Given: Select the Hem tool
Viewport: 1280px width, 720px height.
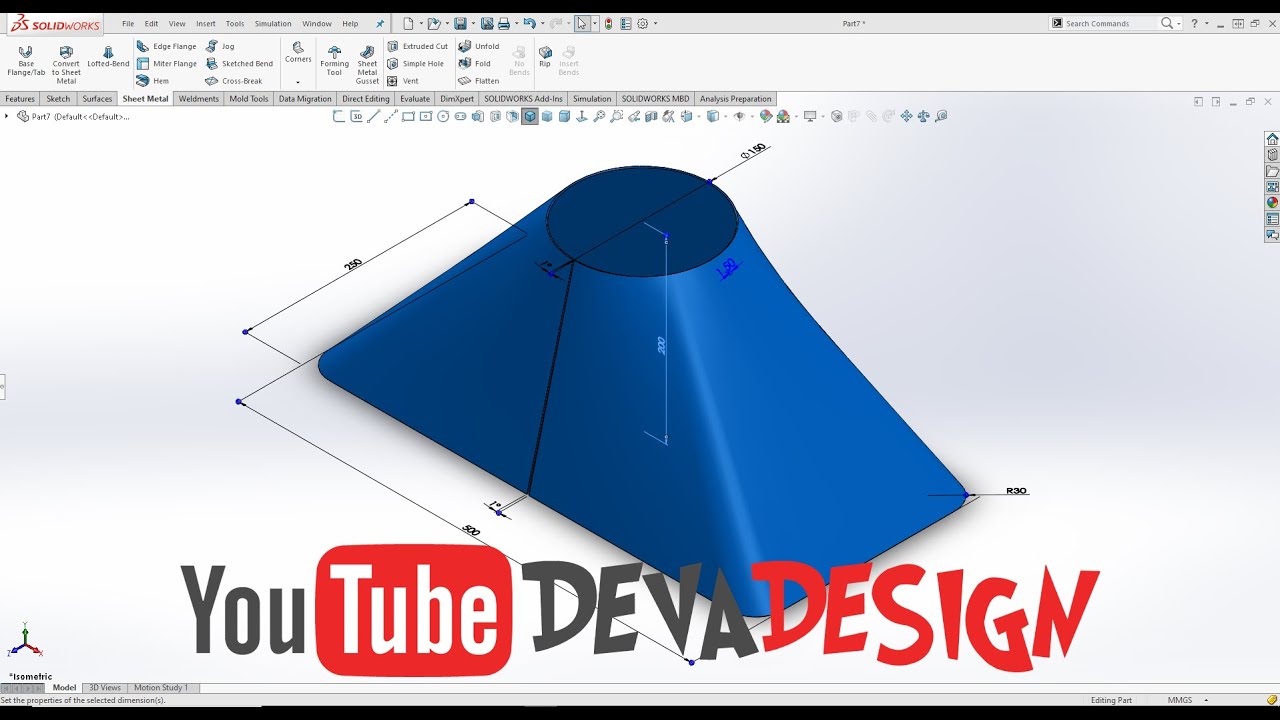Looking at the screenshot, I should pyautogui.click(x=153, y=81).
